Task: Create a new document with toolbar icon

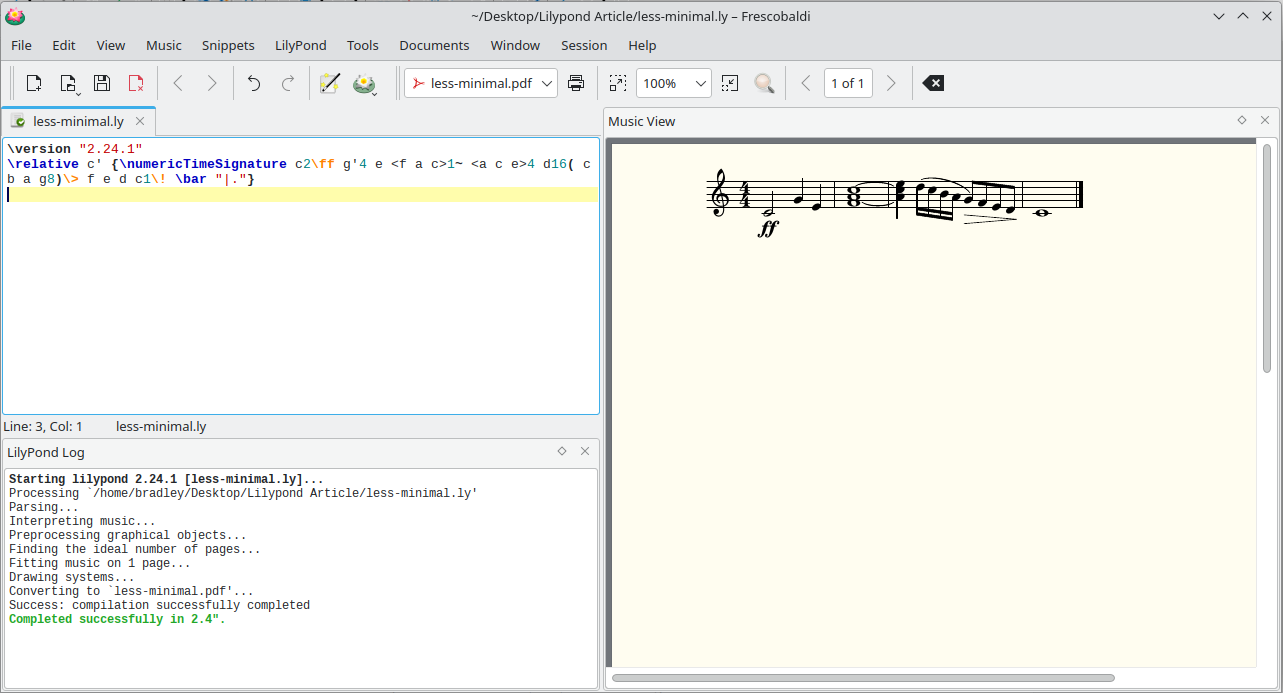Action: coord(34,84)
